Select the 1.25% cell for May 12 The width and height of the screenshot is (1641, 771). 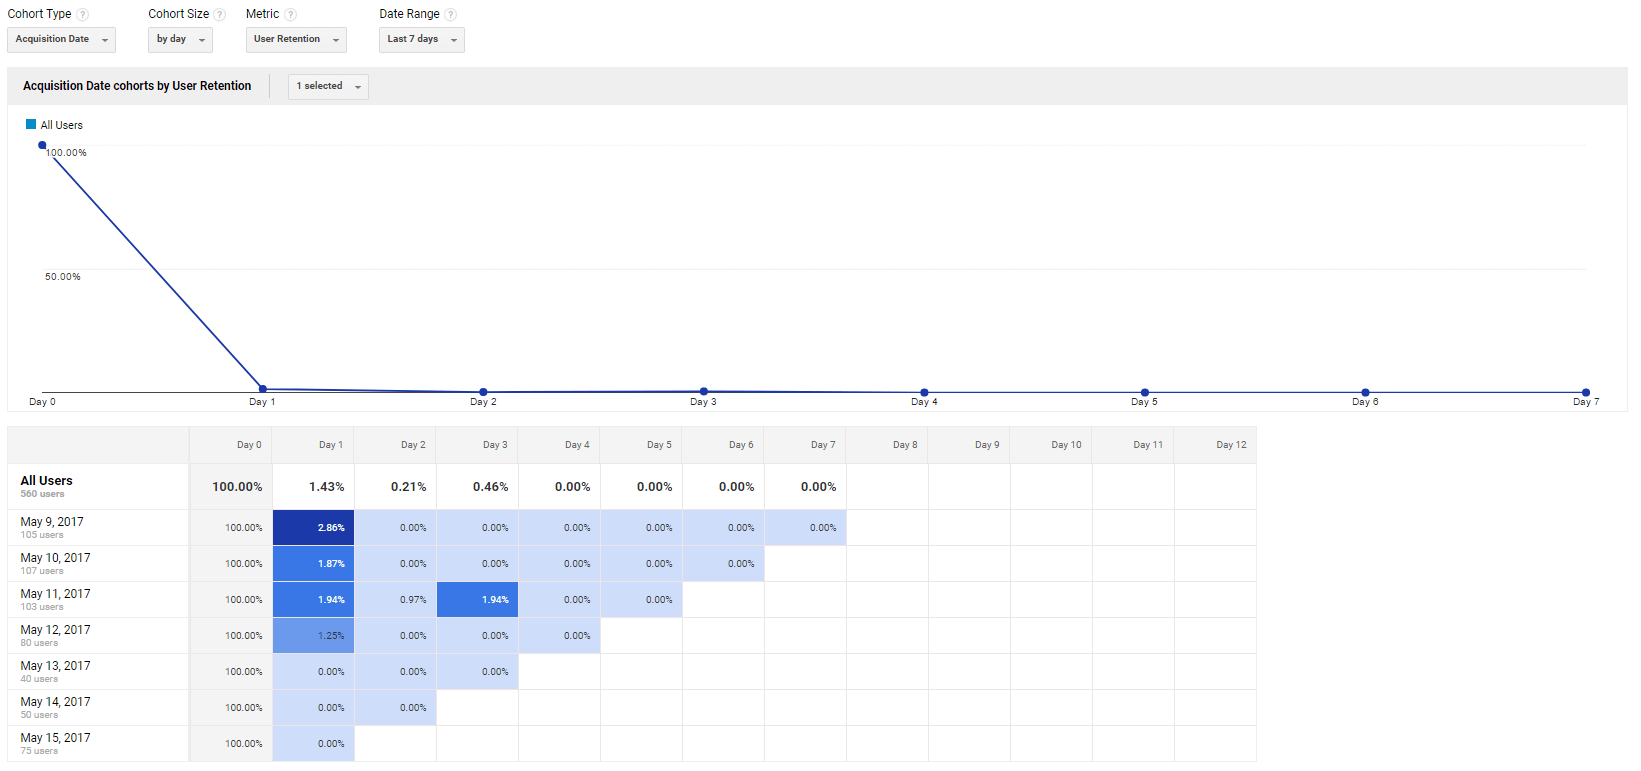[313, 636]
